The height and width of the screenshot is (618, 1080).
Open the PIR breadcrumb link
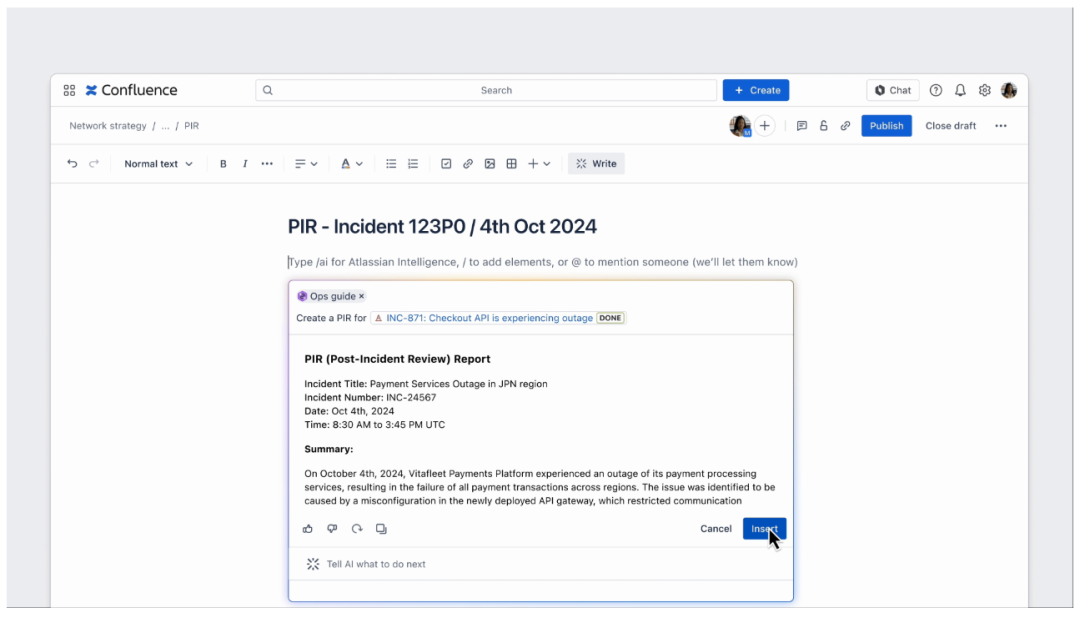pyautogui.click(x=191, y=126)
